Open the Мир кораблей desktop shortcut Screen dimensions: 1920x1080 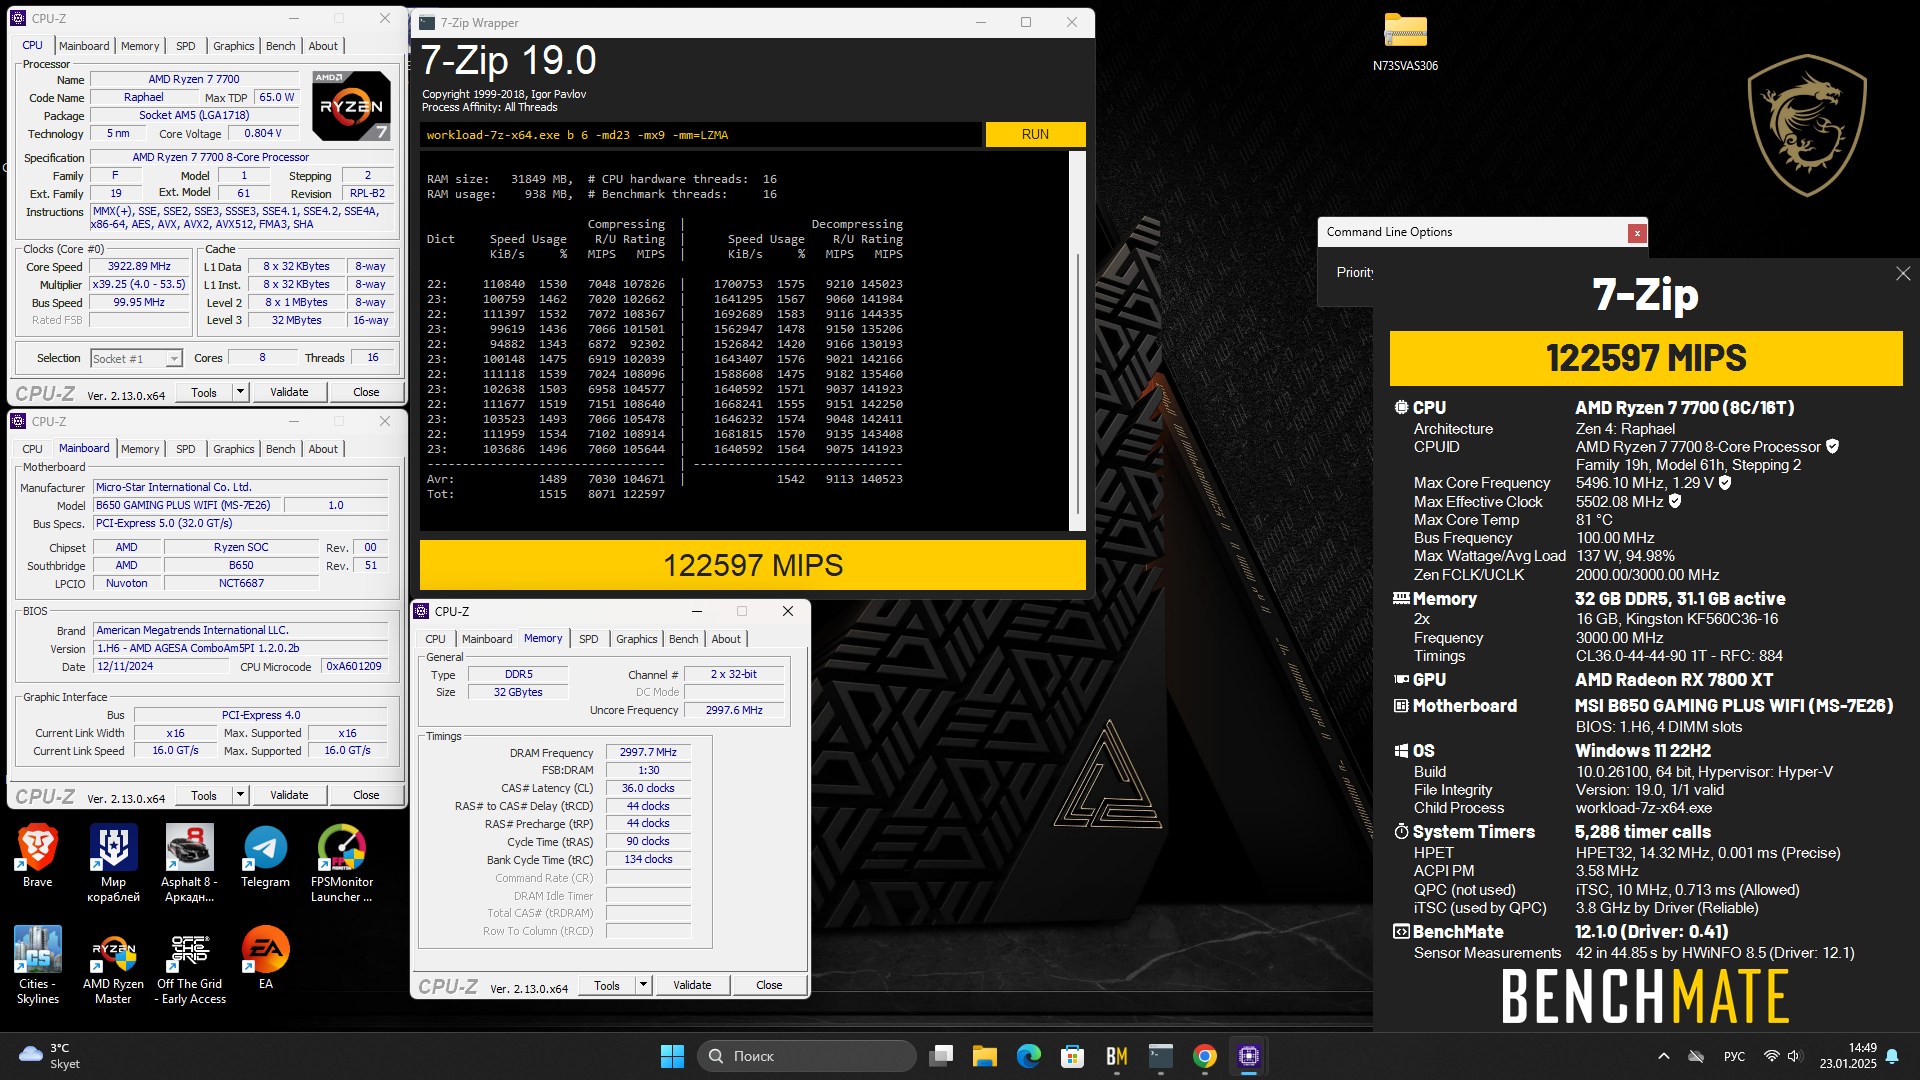113,863
